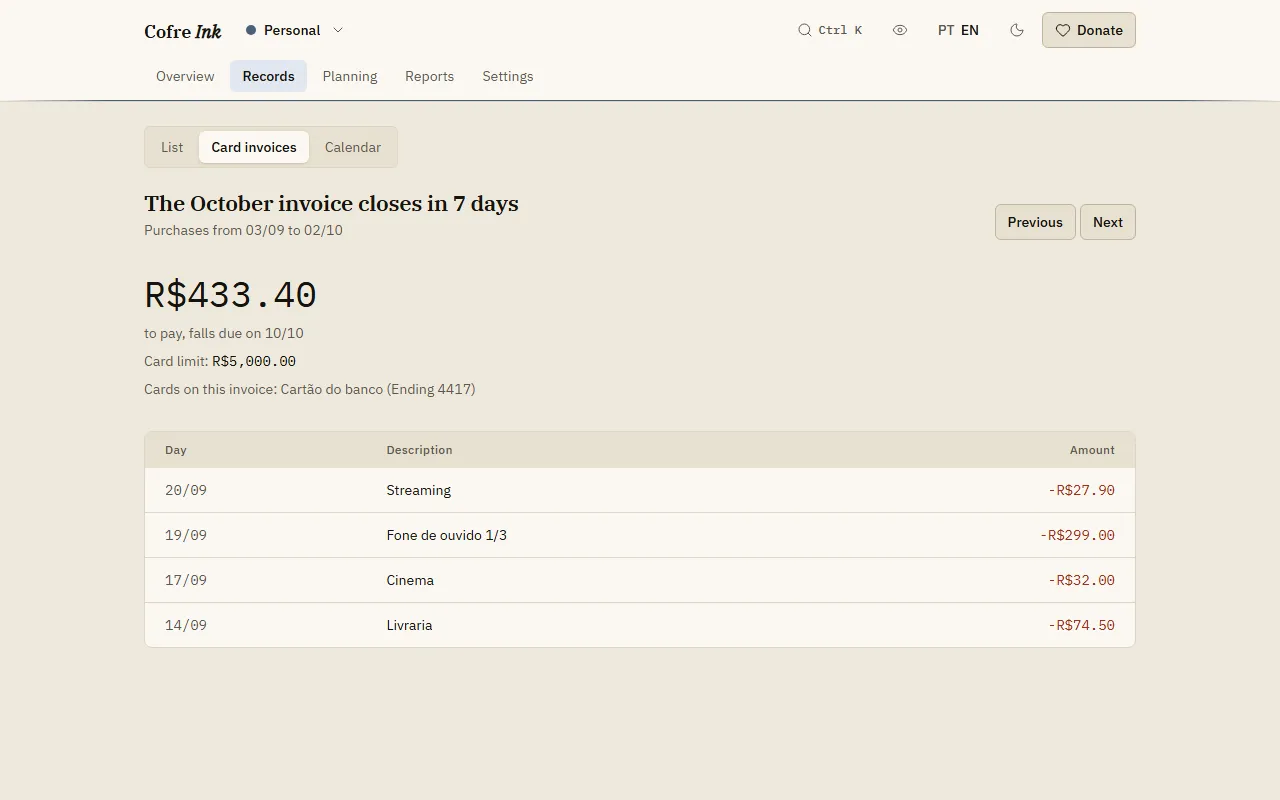Click the Day column header

[x=176, y=450]
